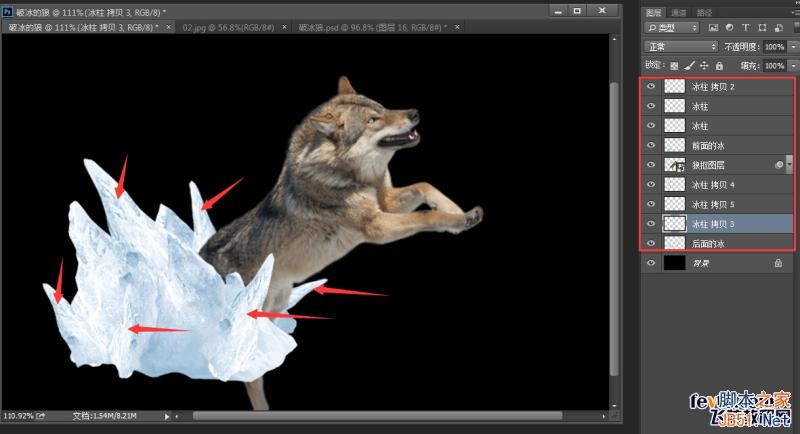
Task: Click the lock image pixels brush icon
Action: click(688, 65)
